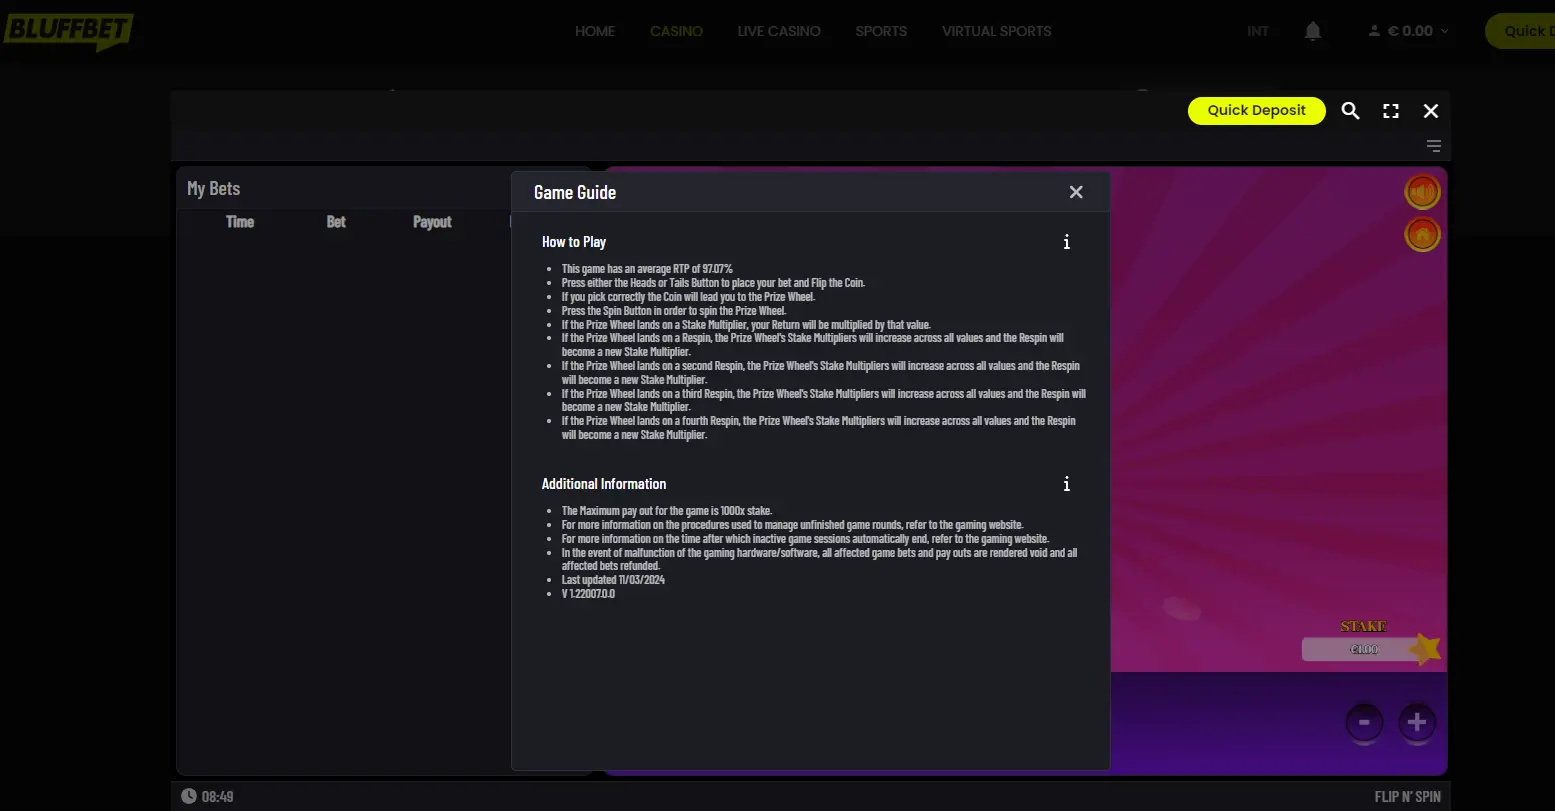Click the Maximum pay out 1000x line
Image resolution: width=1555 pixels, height=811 pixels.
click(x=667, y=511)
